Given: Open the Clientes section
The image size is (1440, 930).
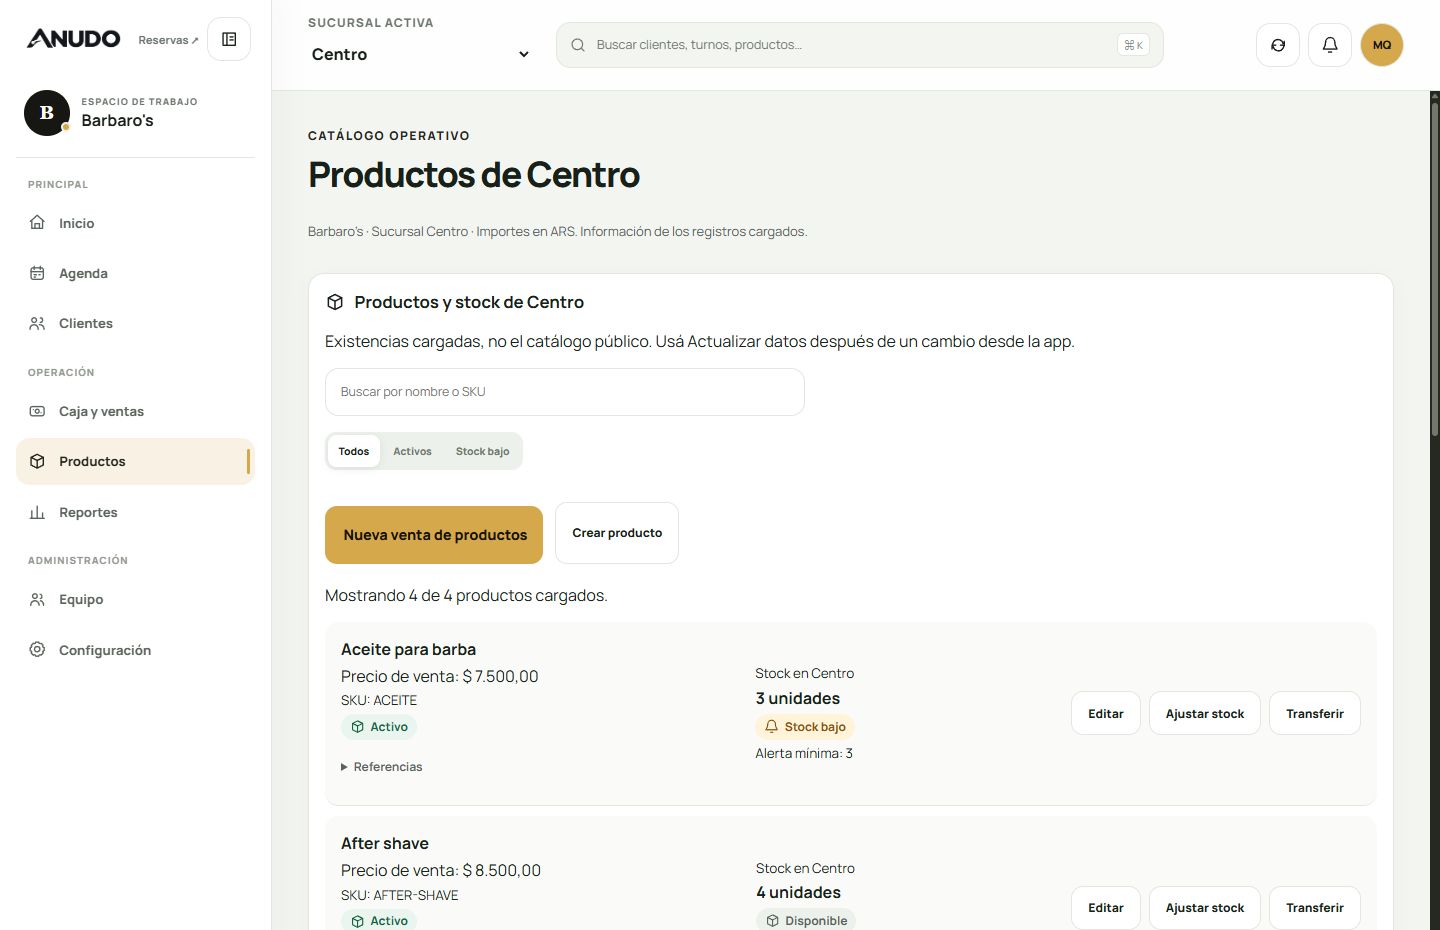Looking at the screenshot, I should [x=135, y=323].
